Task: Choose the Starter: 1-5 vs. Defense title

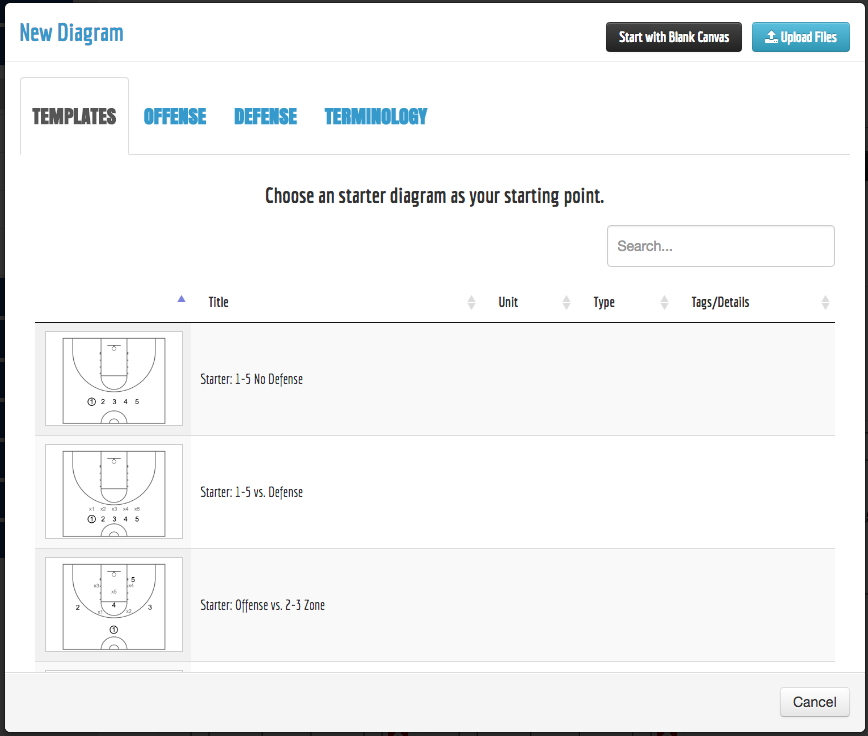Action: [x=251, y=492]
